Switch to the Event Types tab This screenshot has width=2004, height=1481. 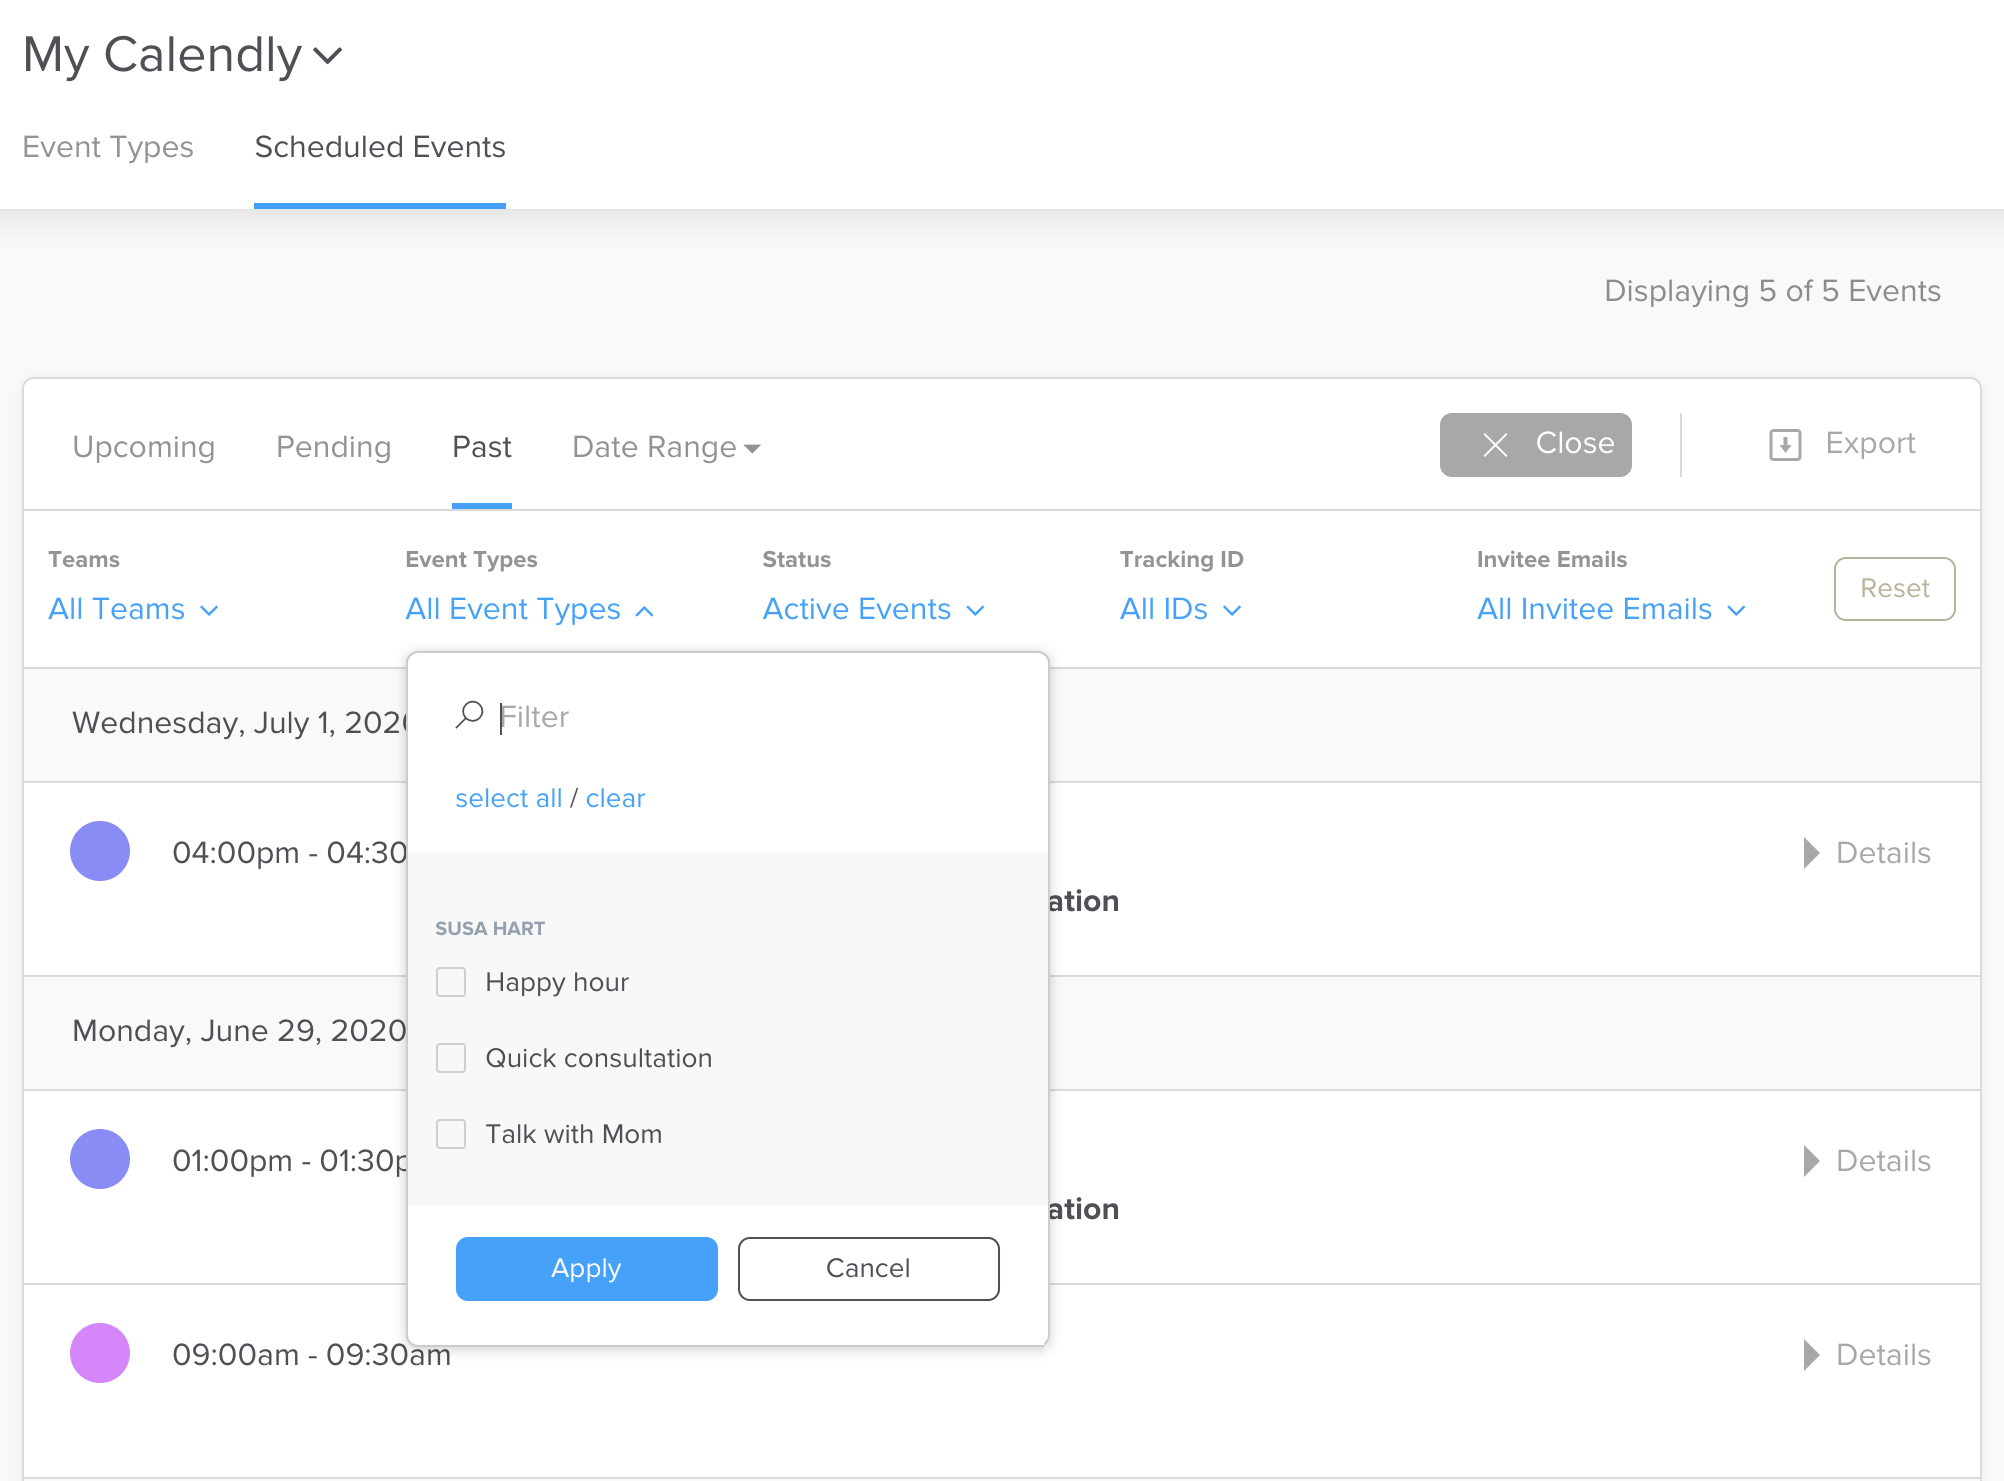coord(108,147)
